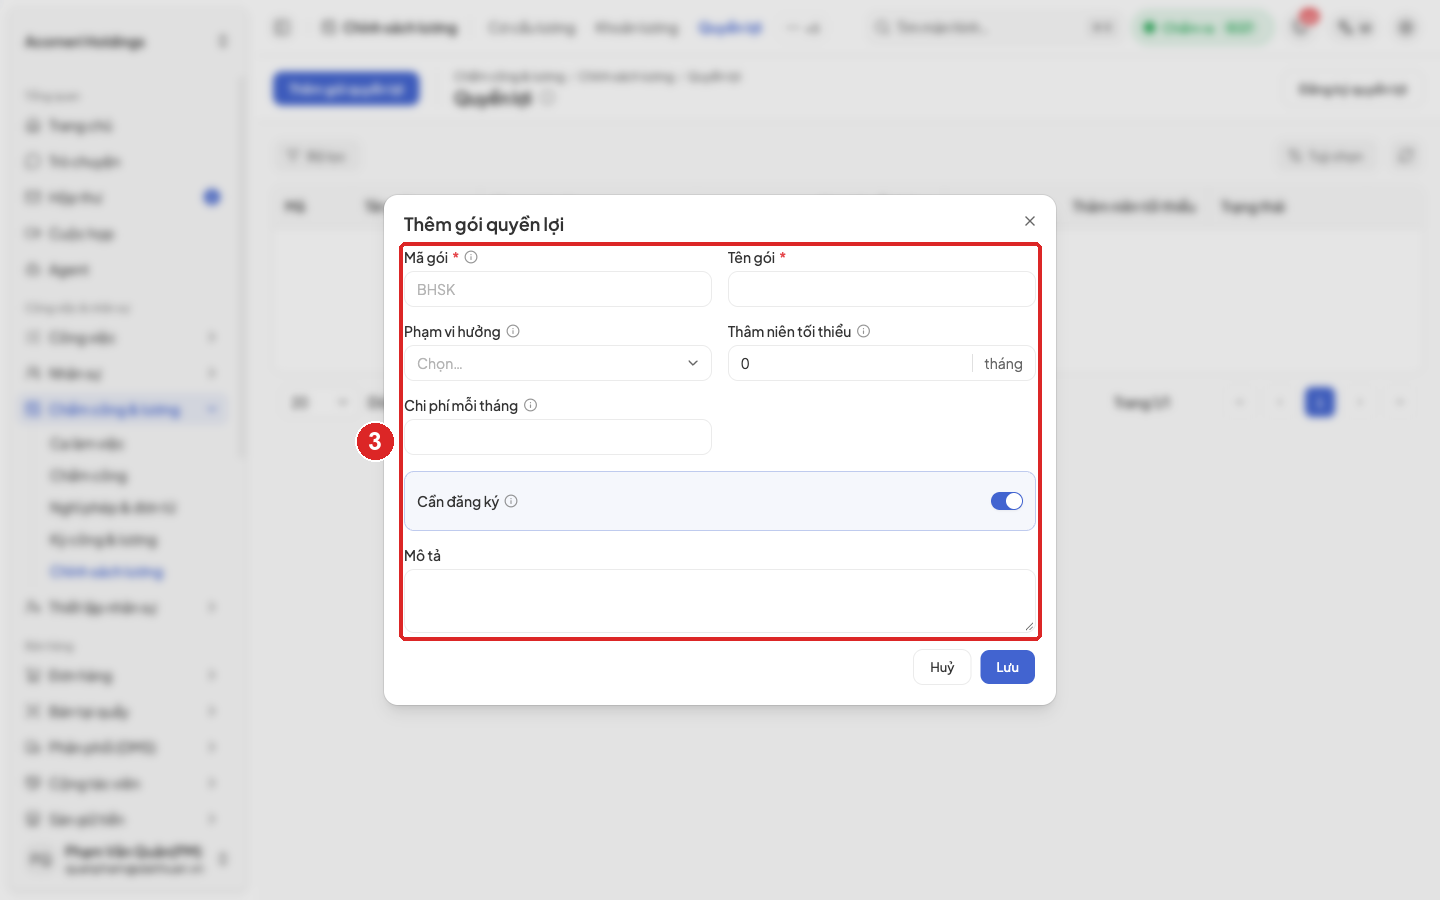Click info icon beside Thâm niên tối thiểu
The image size is (1440, 900).
(864, 331)
